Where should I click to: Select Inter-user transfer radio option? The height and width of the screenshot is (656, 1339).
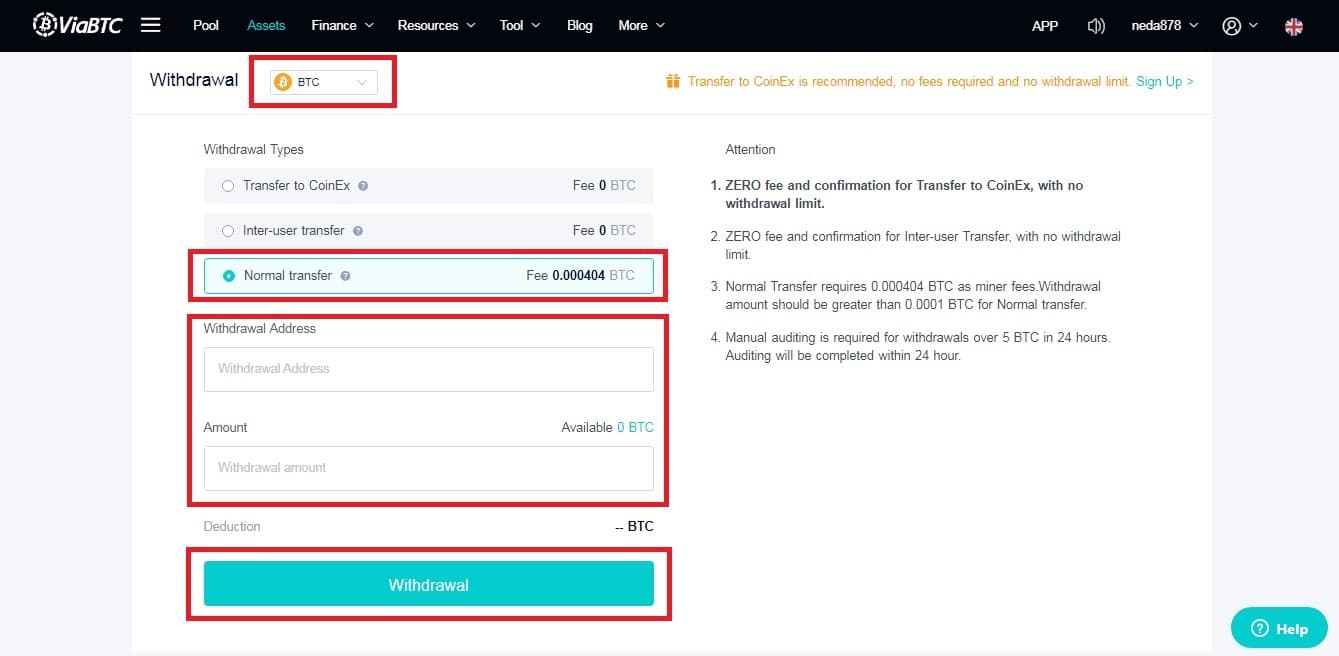pyautogui.click(x=228, y=231)
